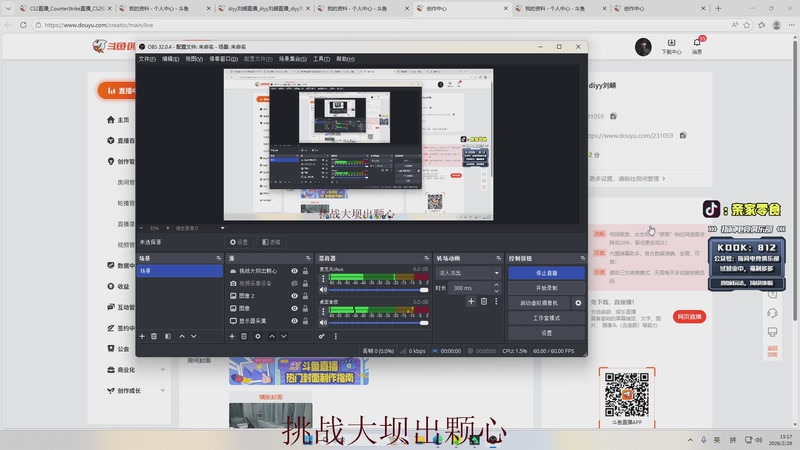Add a new source in Sources panel
Screen dimensions: 800x450
coord(232,336)
